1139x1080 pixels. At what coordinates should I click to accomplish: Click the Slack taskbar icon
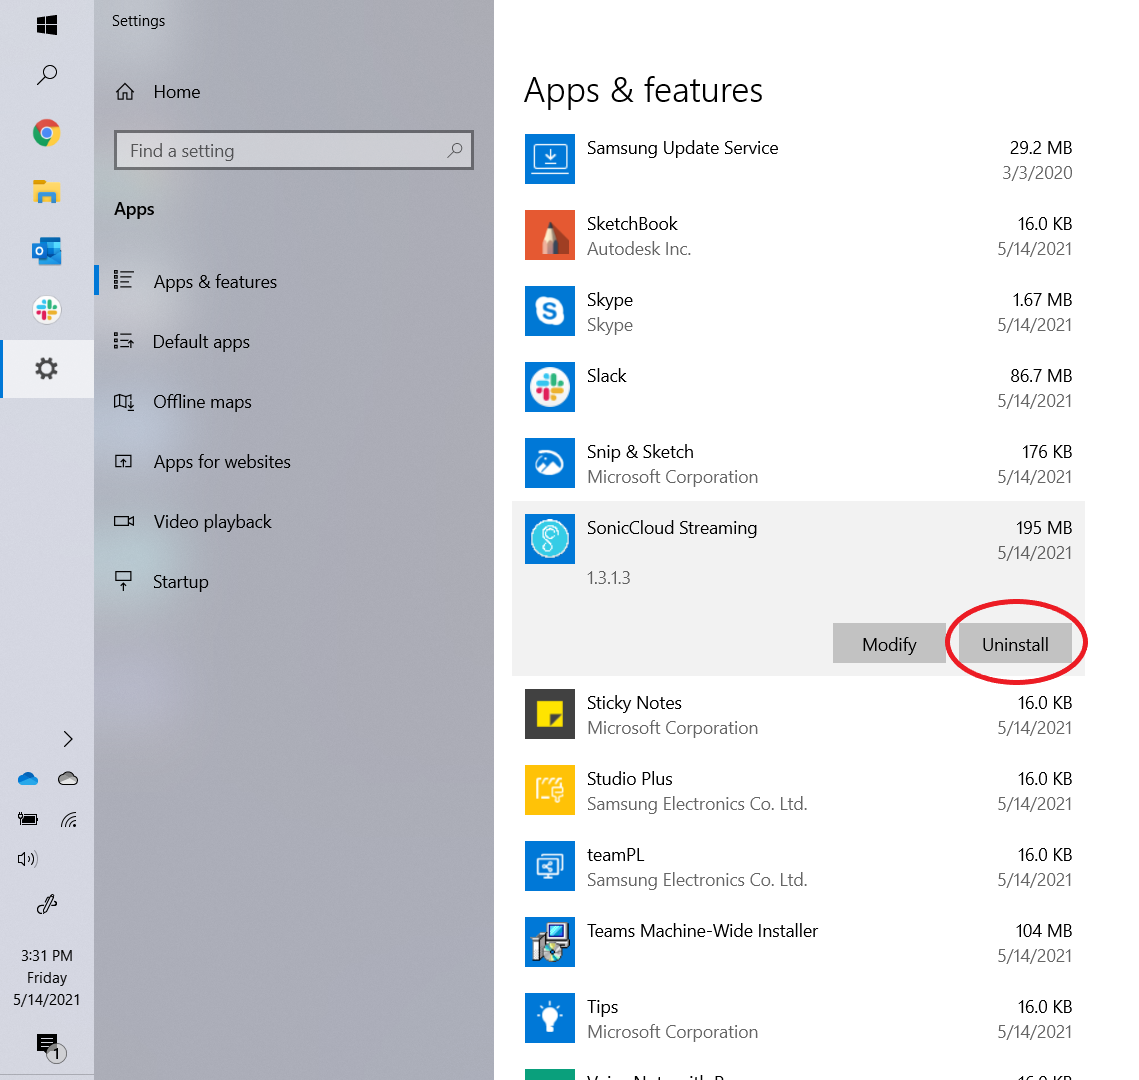click(47, 310)
